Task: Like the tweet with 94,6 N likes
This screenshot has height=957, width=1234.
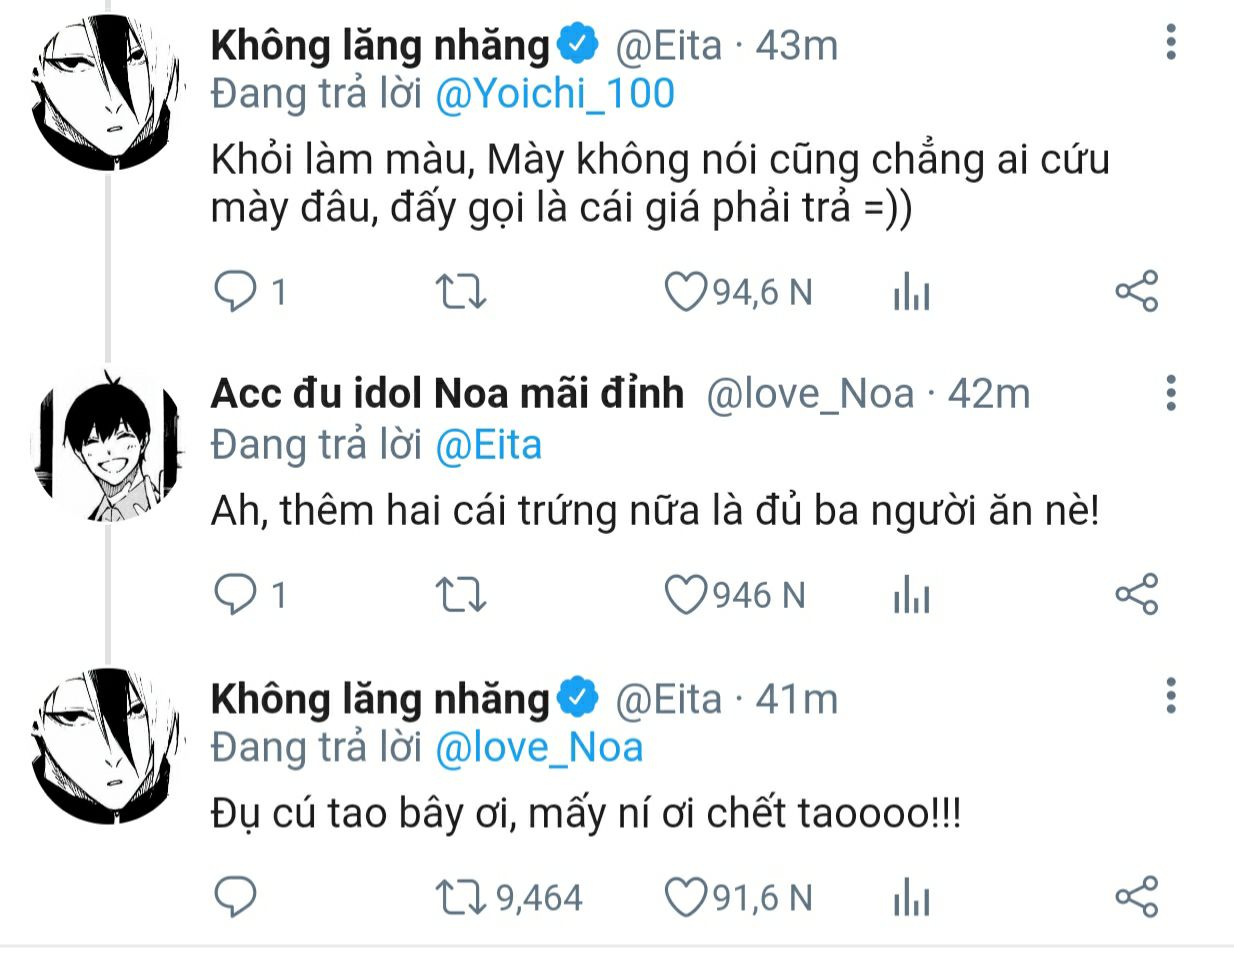Action: pyautogui.click(x=686, y=292)
